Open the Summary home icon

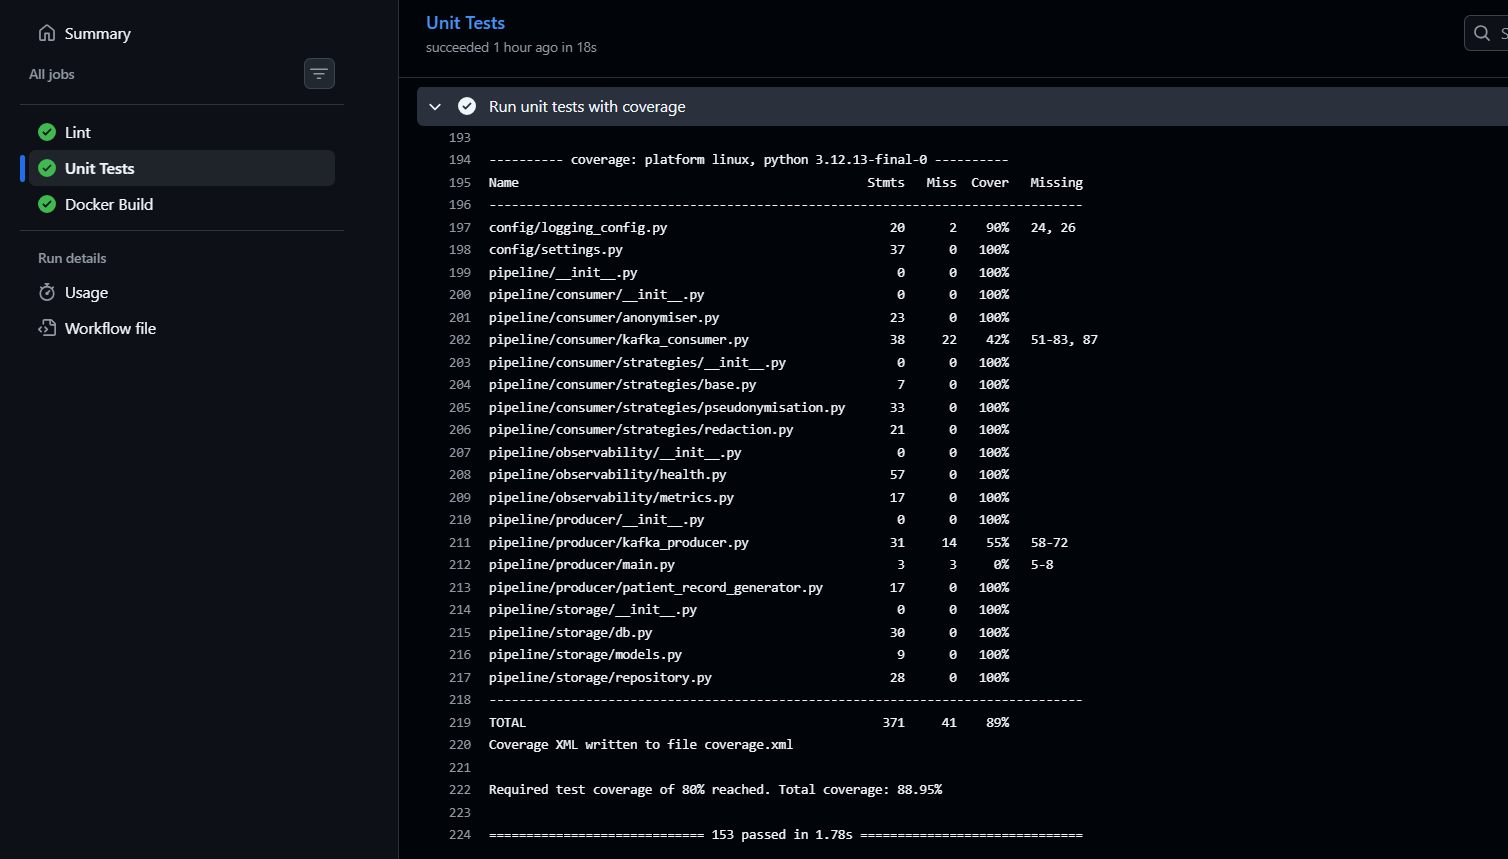pos(47,33)
